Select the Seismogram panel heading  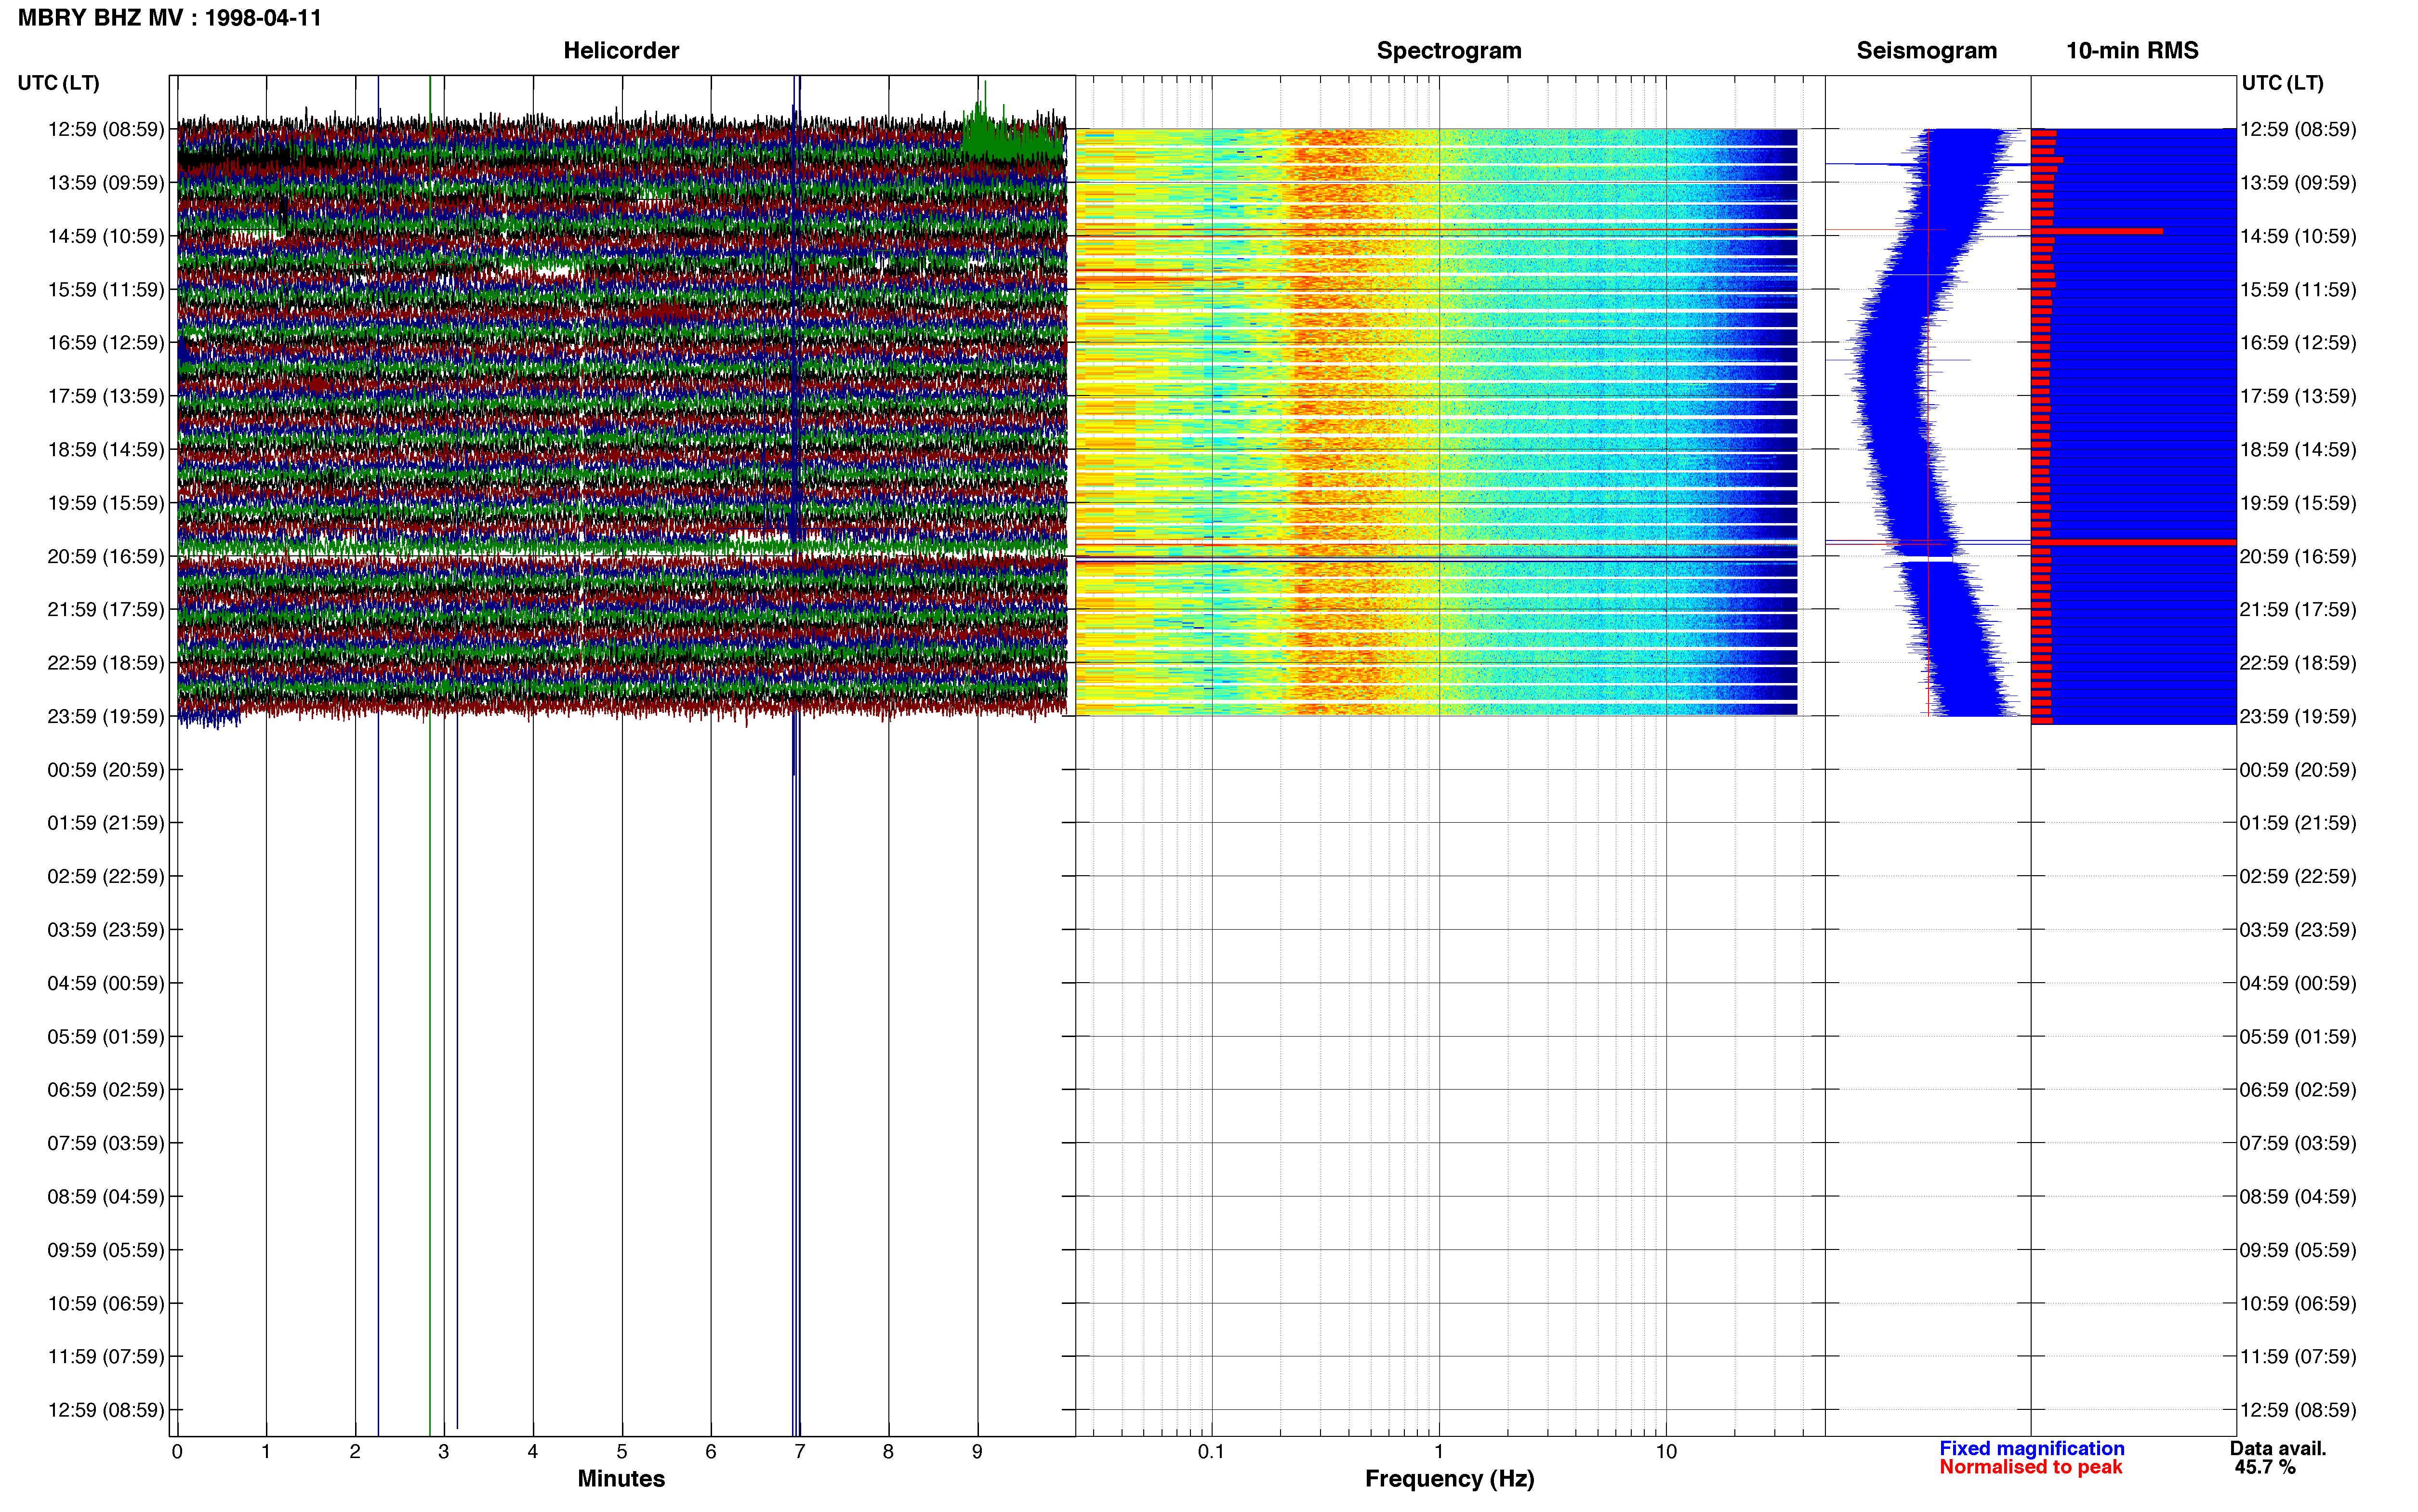(1926, 51)
